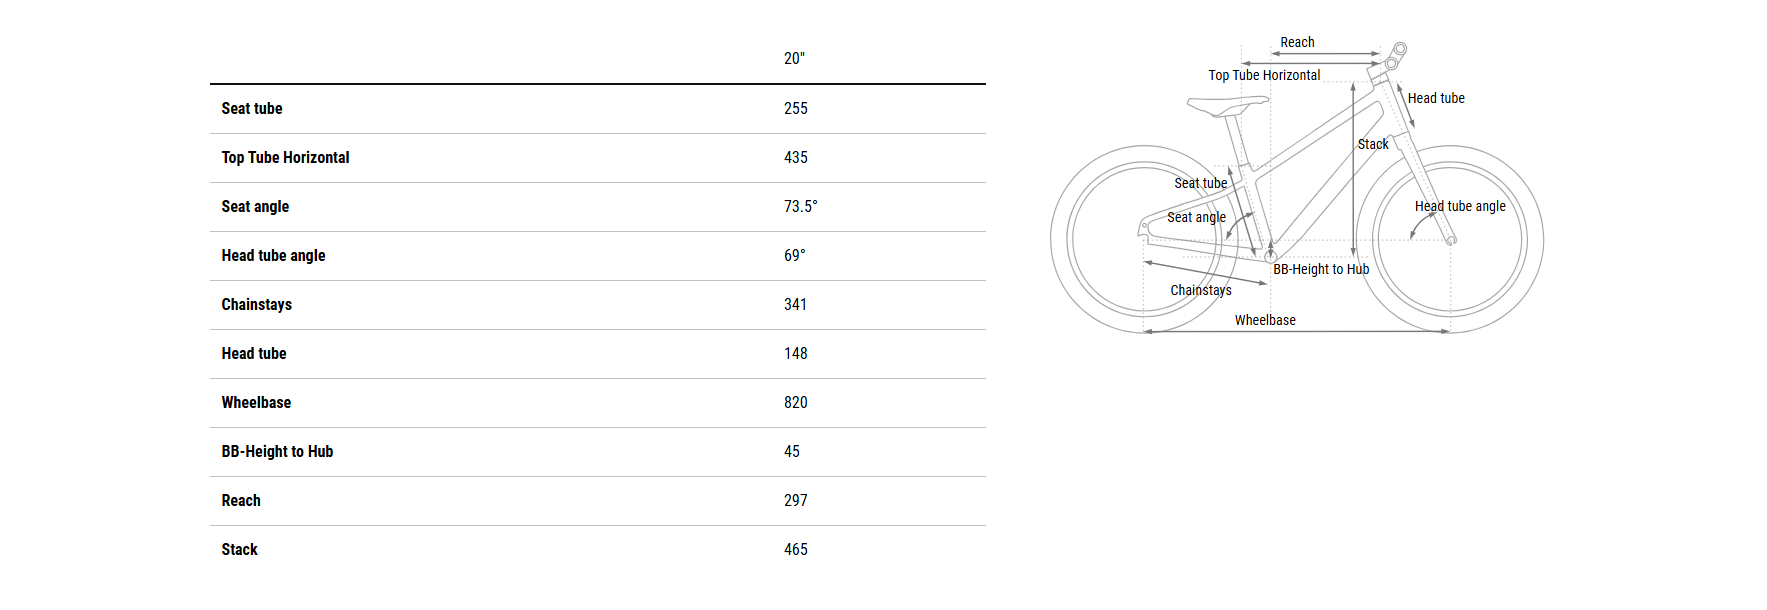
Task: Click Top Tube Horizontal label on diagram
Action: tap(1264, 75)
